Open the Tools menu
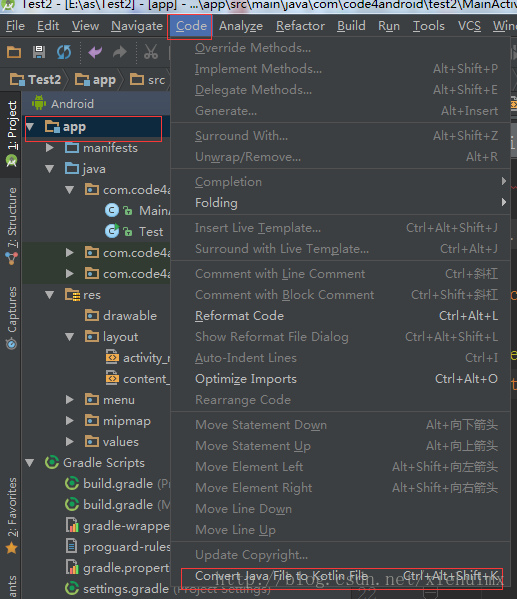The width and height of the screenshot is (517, 599). (429, 26)
